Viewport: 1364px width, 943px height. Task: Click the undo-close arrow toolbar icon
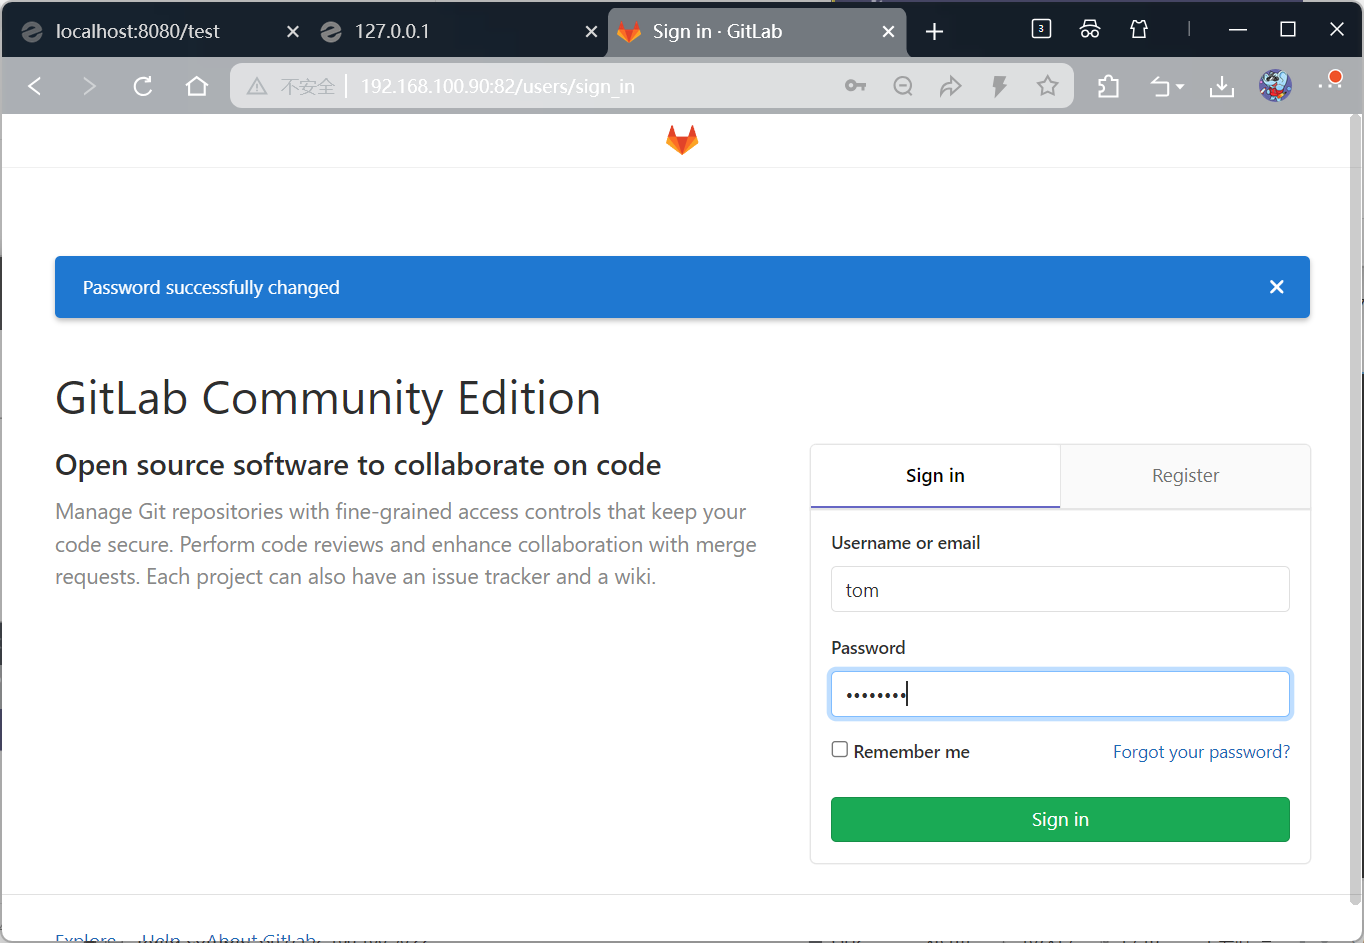tap(1160, 87)
